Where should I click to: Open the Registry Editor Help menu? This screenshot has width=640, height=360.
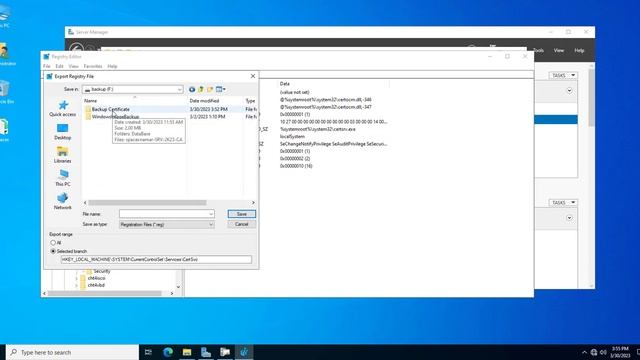112,67
